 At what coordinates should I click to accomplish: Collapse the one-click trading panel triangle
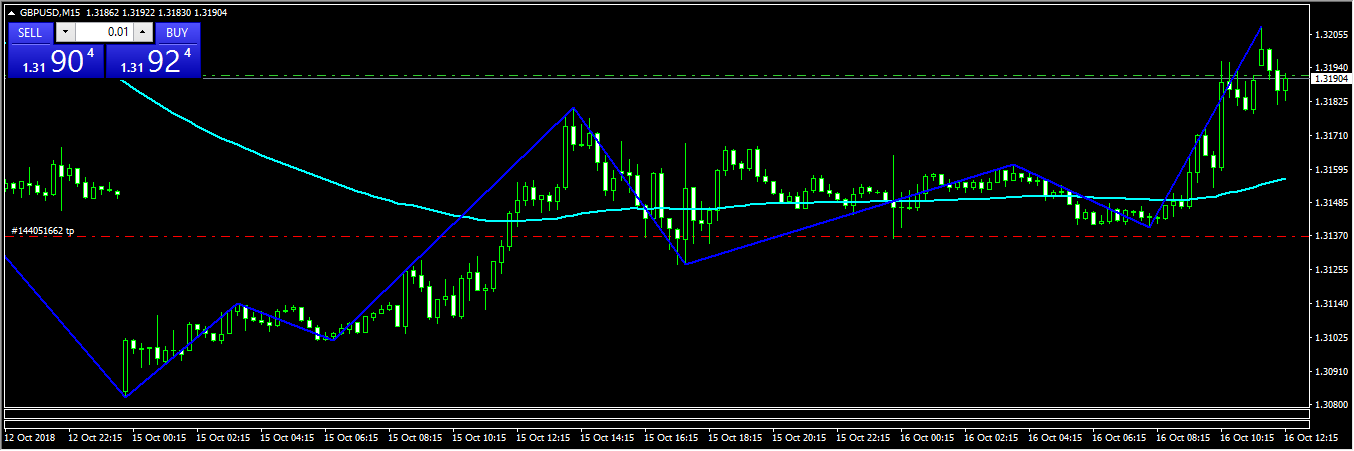[12, 12]
